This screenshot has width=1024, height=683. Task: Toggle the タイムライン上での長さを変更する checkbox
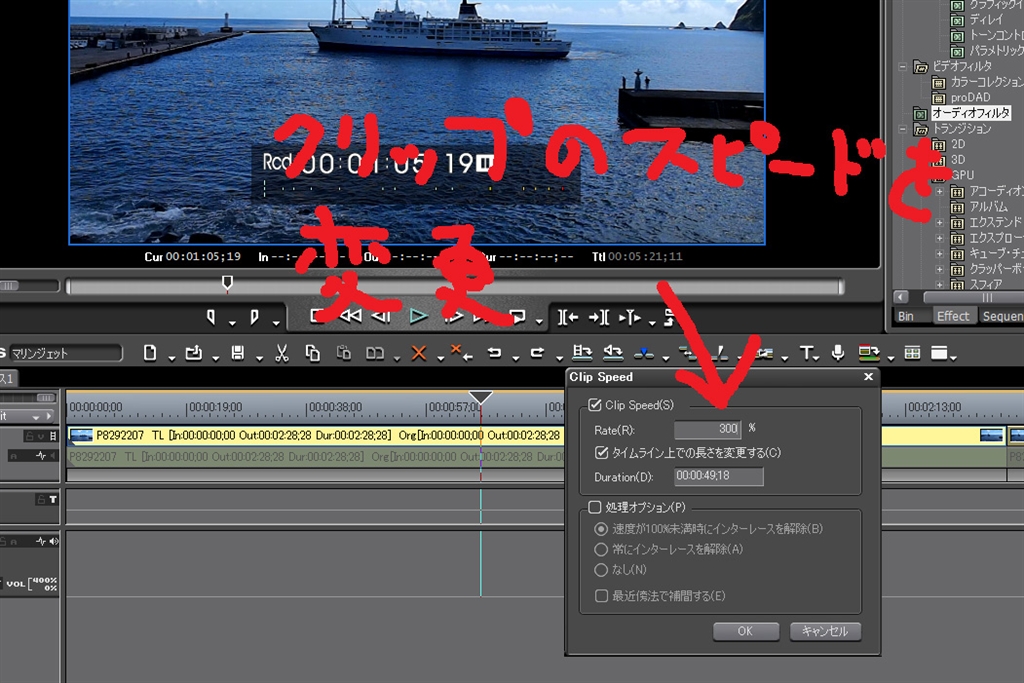point(601,453)
